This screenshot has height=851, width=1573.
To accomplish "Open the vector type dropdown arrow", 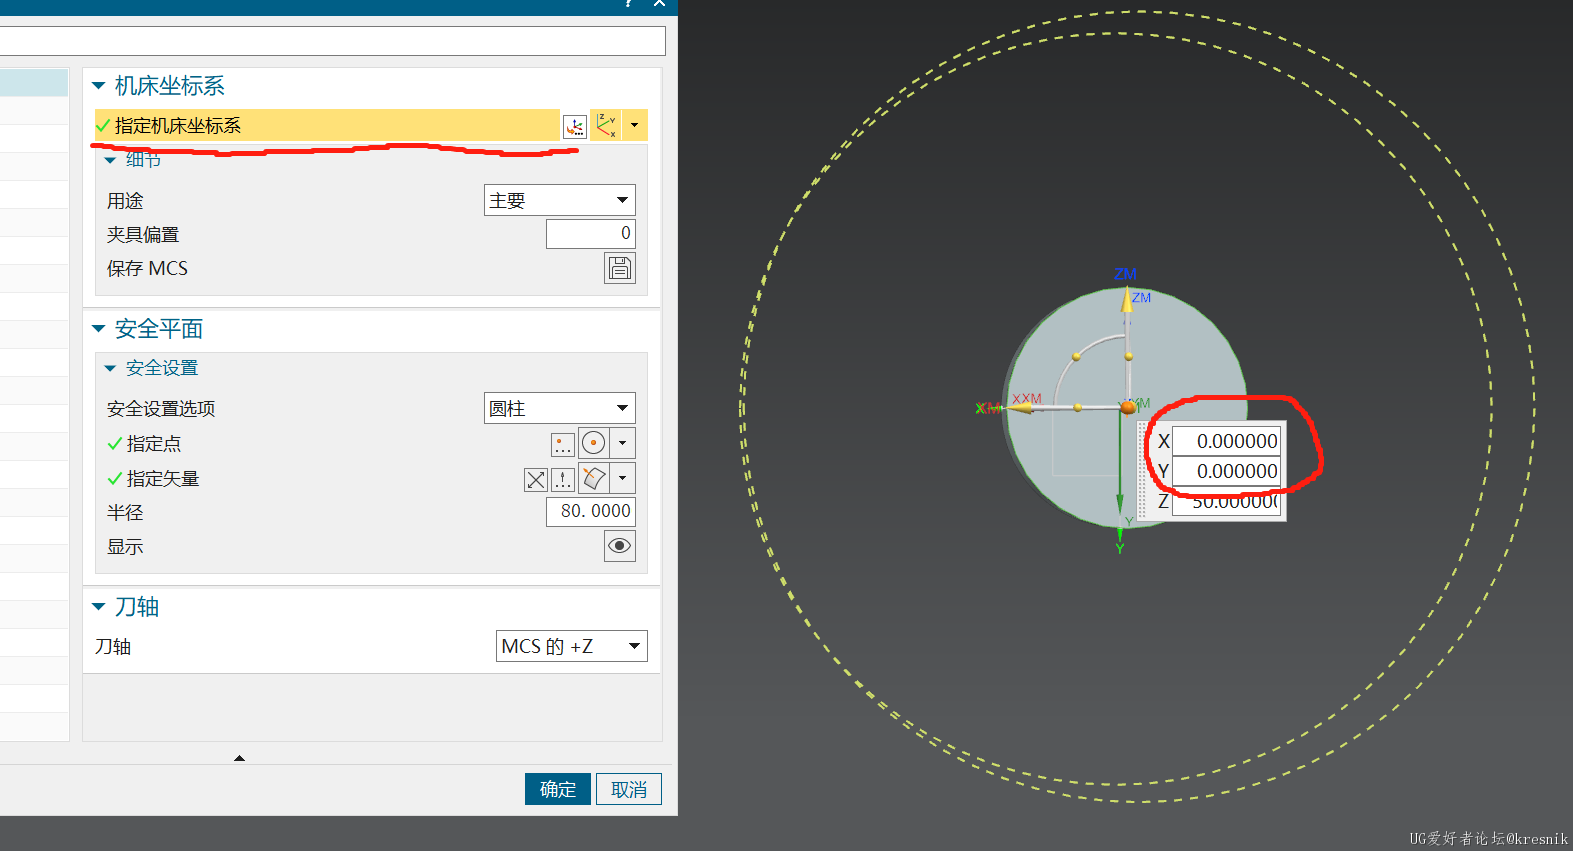I will coord(622,478).
